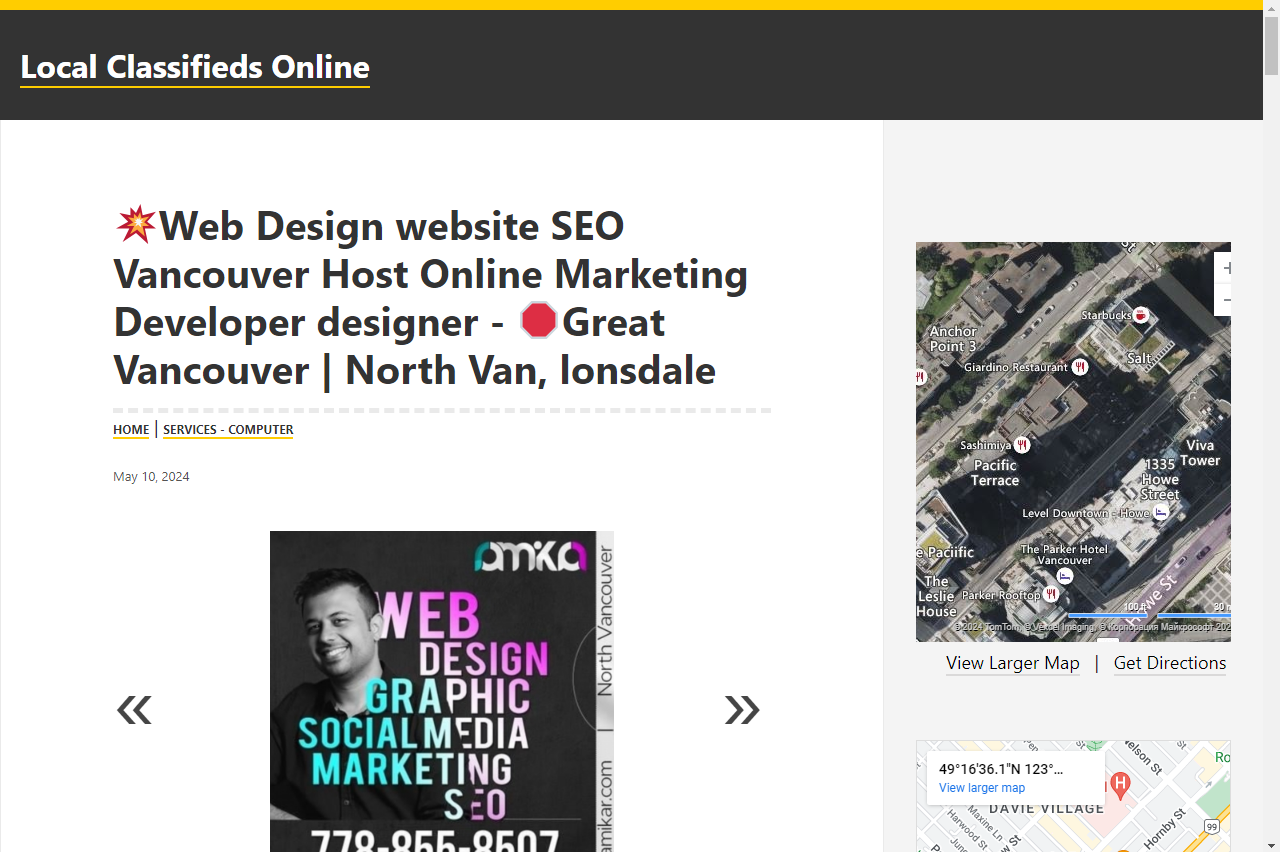Click the vertical scrollbar thumb
Viewport: 1280px width, 852px height.
1271,45
